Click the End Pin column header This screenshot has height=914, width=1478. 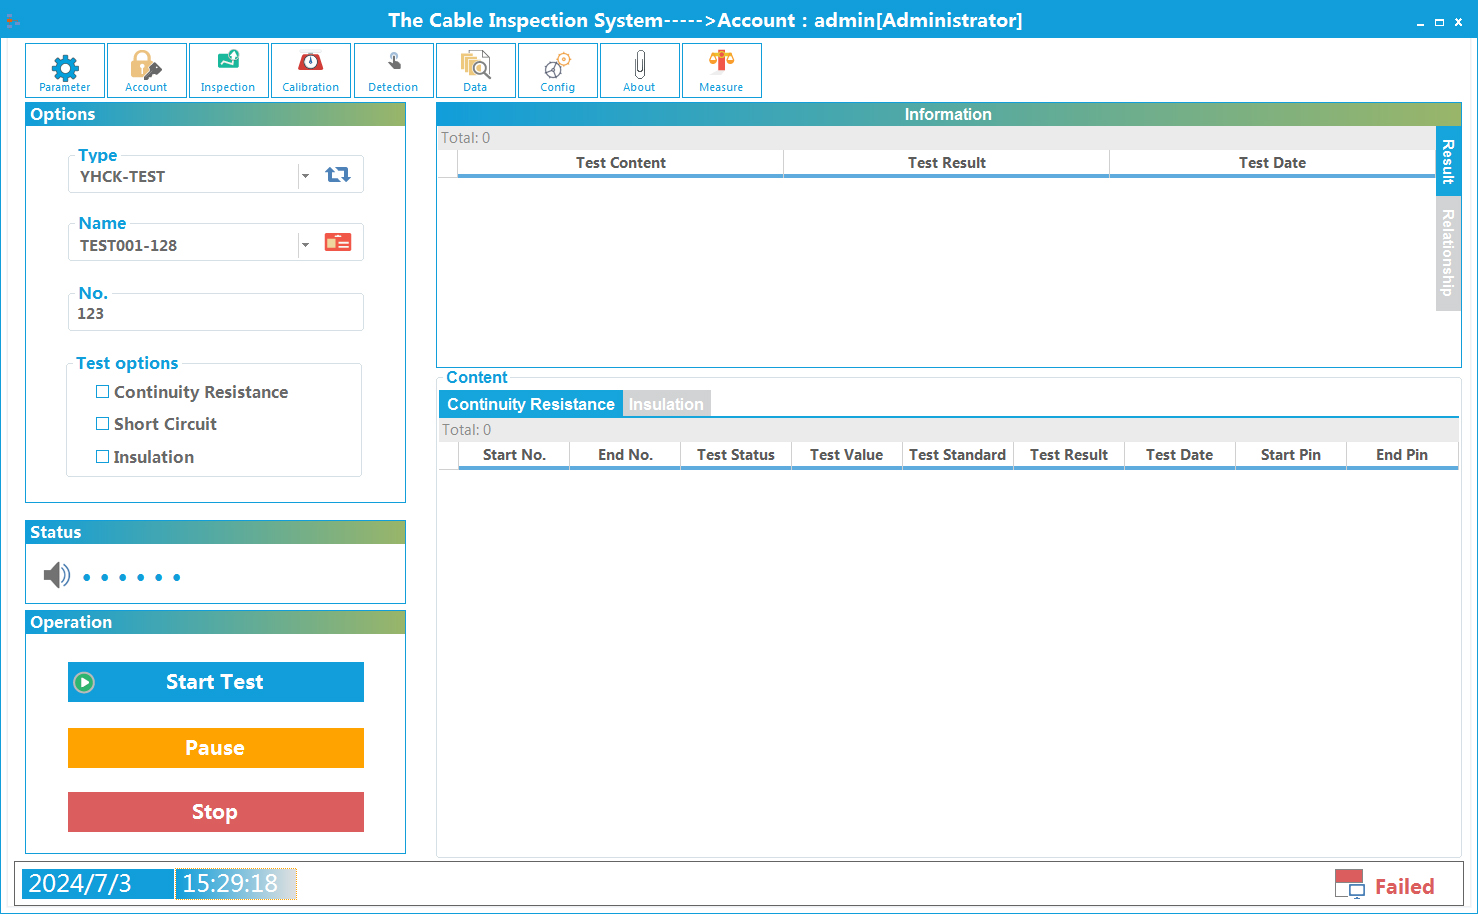pos(1401,455)
